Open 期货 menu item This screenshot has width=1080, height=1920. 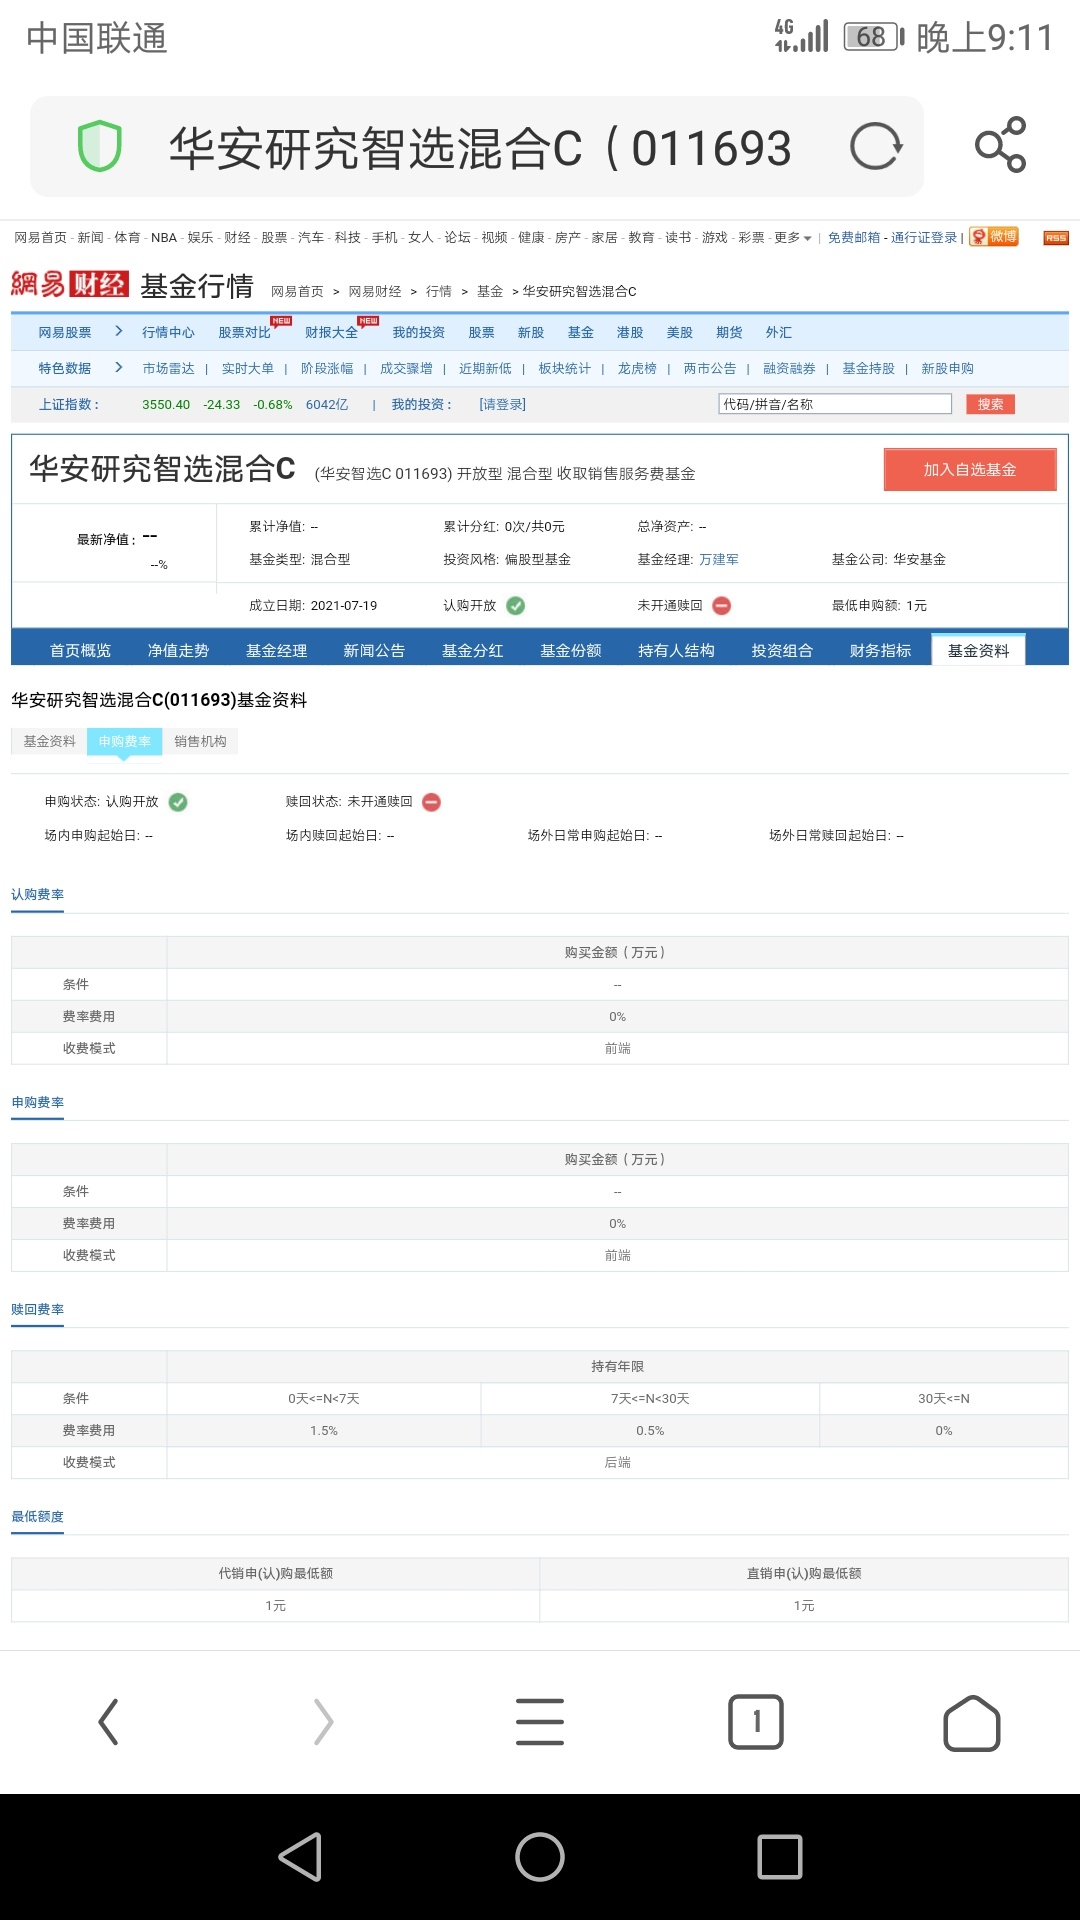729,332
